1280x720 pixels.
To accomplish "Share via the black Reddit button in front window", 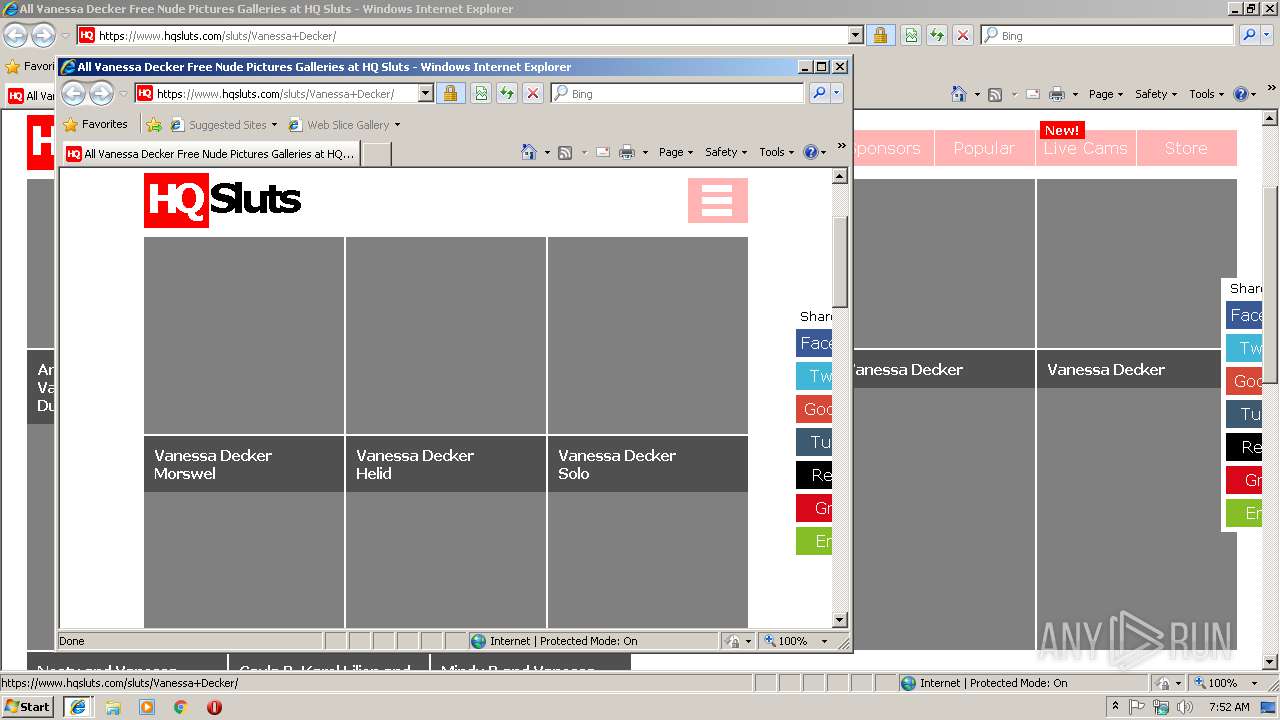I will tap(814, 475).
